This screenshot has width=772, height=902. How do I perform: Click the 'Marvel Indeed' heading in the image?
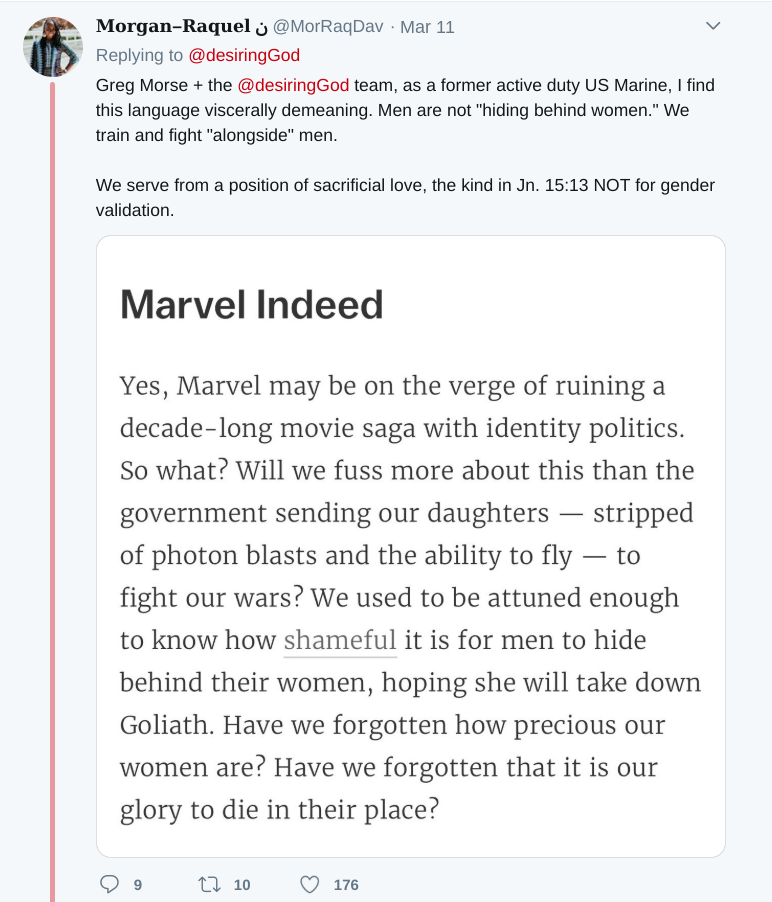coord(251,304)
